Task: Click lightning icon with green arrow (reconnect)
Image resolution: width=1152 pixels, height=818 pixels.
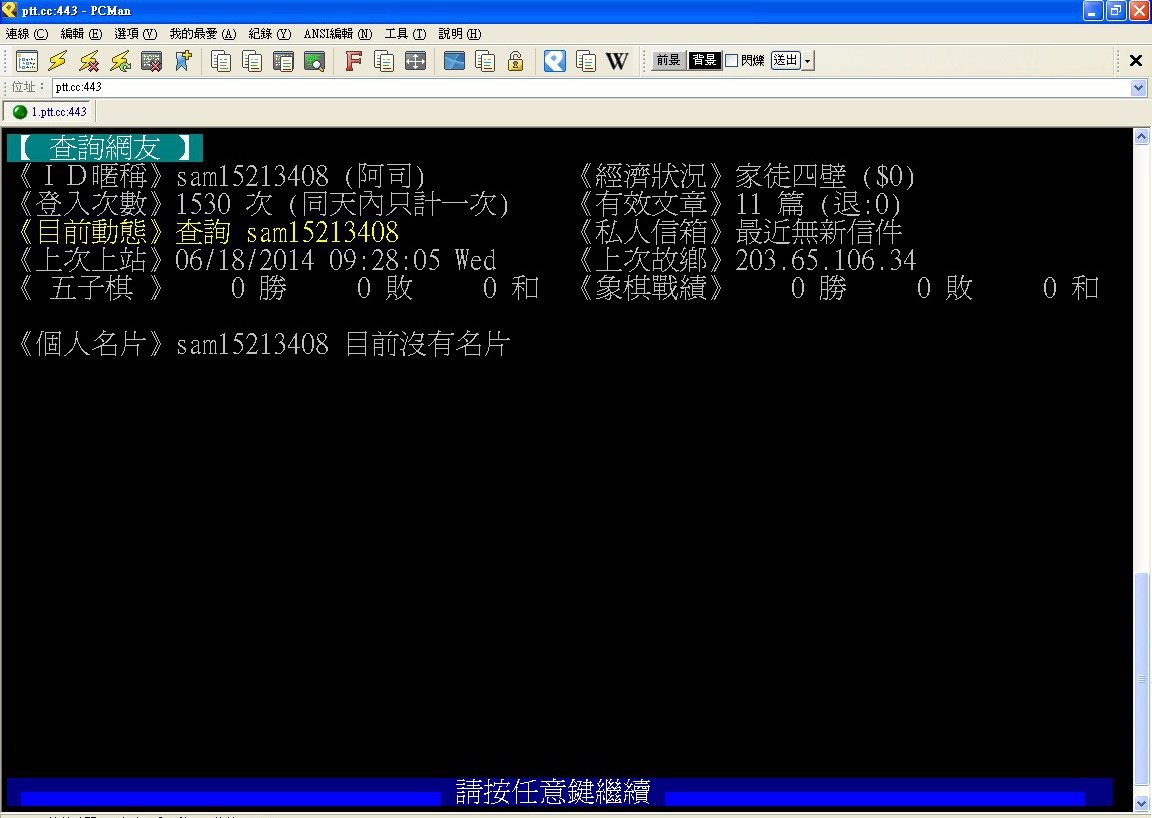Action: (120, 61)
